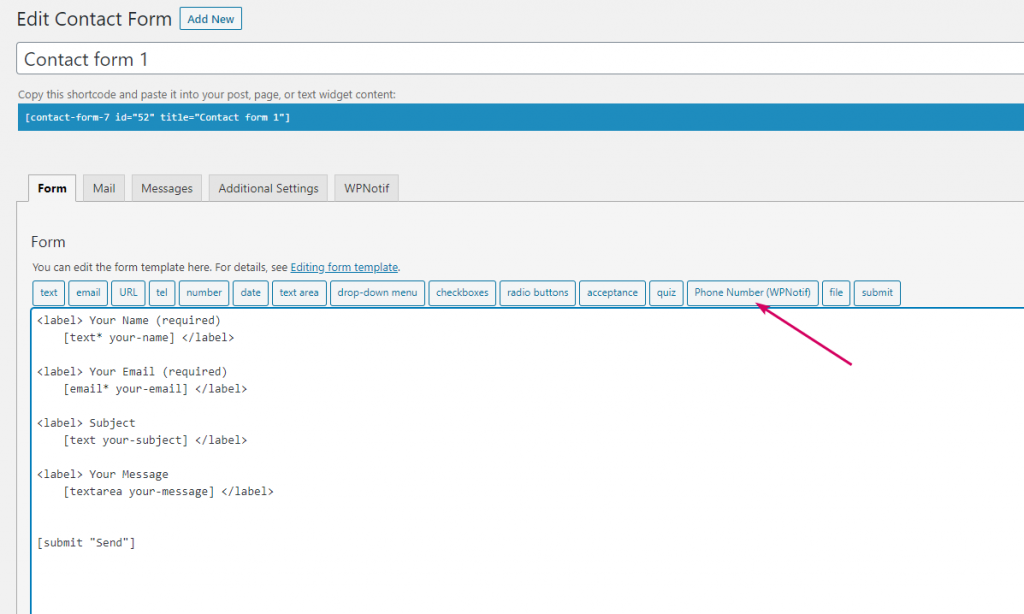The width and height of the screenshot is (1024, 614).
Task: Insert the Phone Number (WPNotif) tag
Action: (753, 293)
